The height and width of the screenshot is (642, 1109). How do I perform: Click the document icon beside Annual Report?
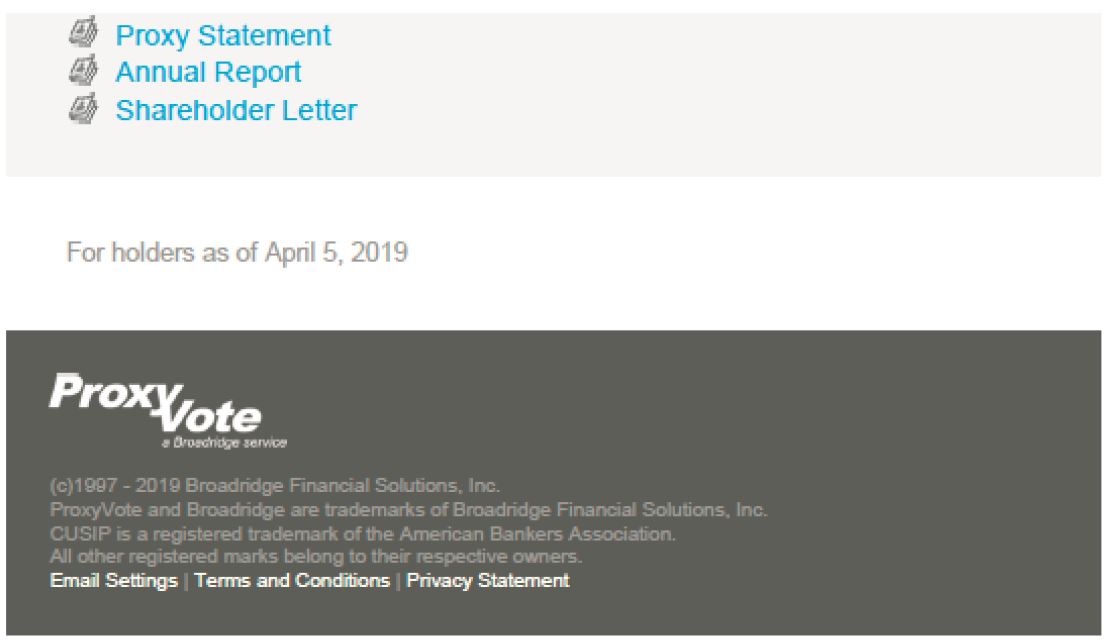(x=83, y=72)
